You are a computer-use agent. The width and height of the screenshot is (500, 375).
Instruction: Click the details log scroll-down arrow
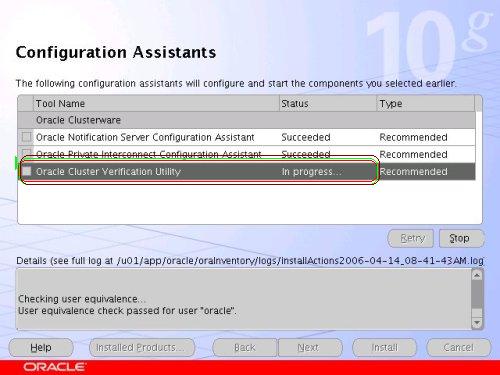(x=477, y=323)
